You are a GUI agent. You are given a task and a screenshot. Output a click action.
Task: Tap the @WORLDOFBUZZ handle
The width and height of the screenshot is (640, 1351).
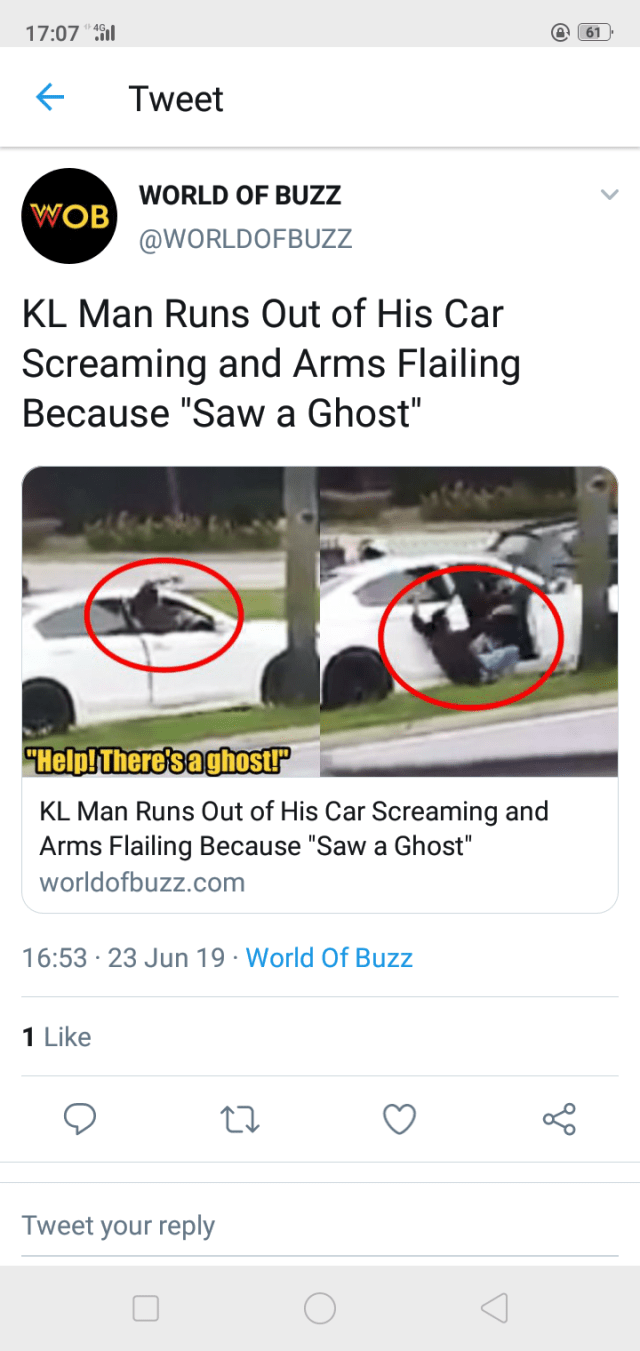(245, 240)
